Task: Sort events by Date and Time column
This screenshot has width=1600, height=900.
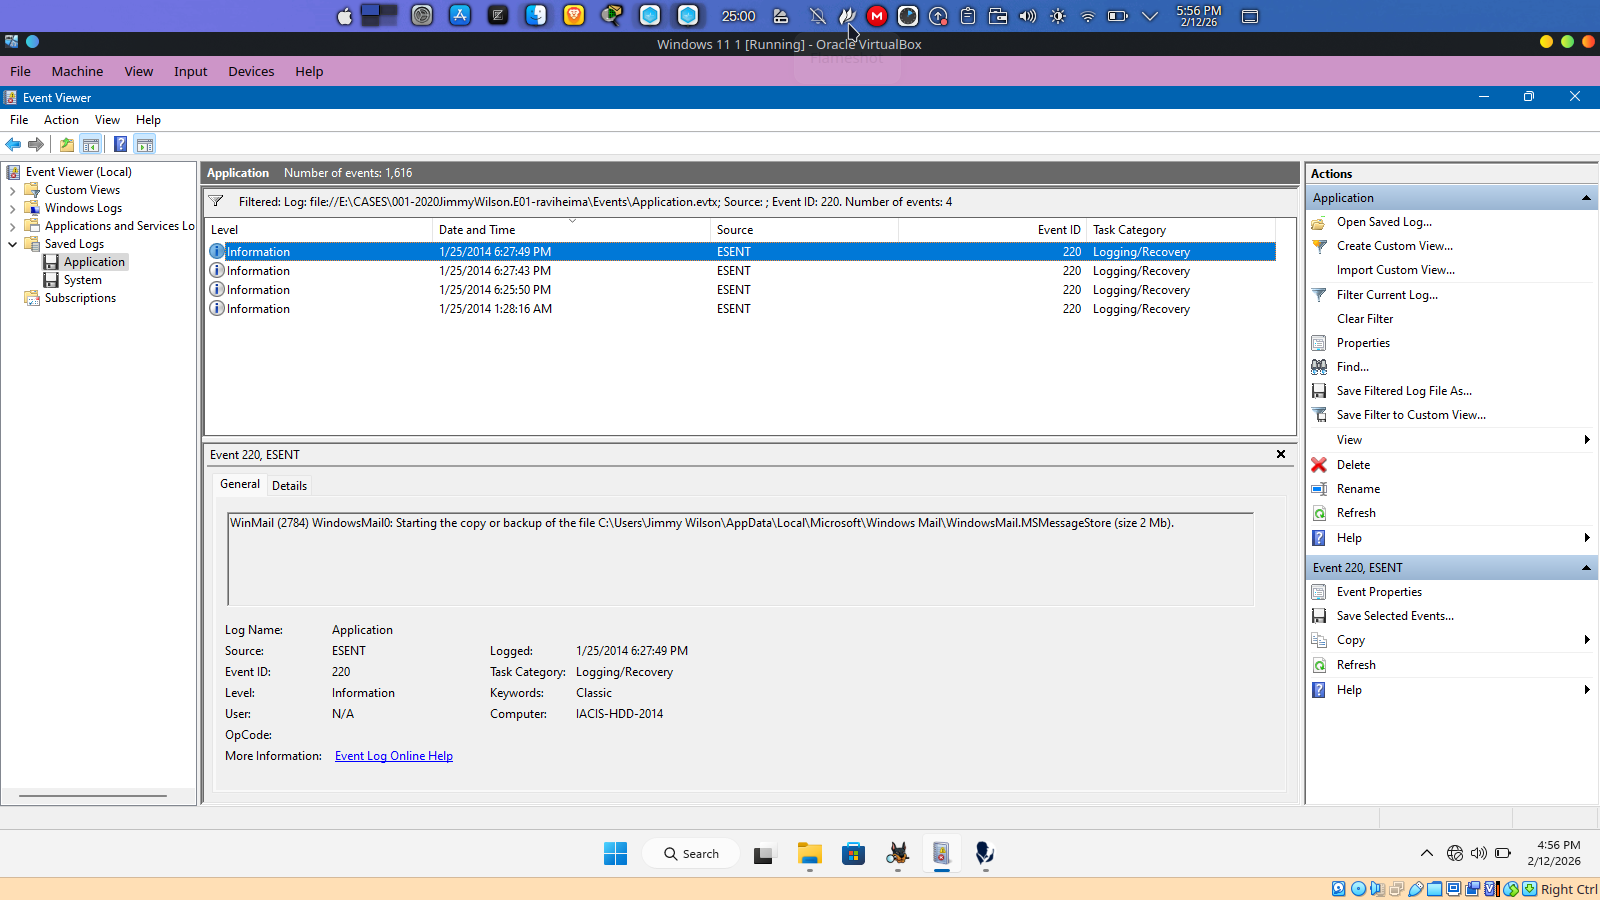Action: [x=477, y=230]
